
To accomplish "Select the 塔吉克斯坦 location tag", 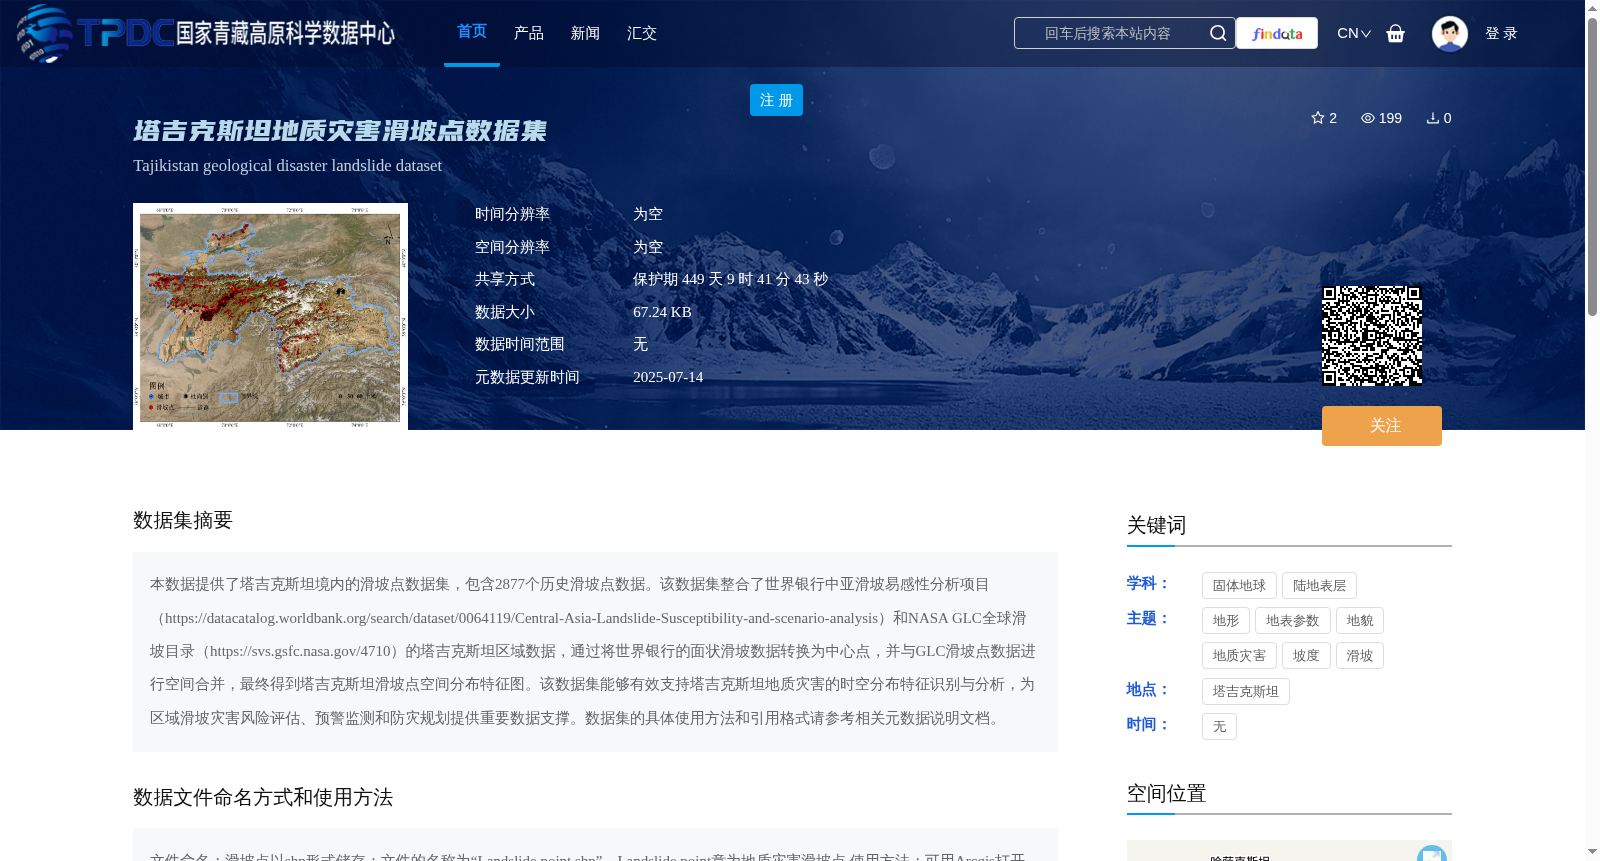I will 1246,692.
